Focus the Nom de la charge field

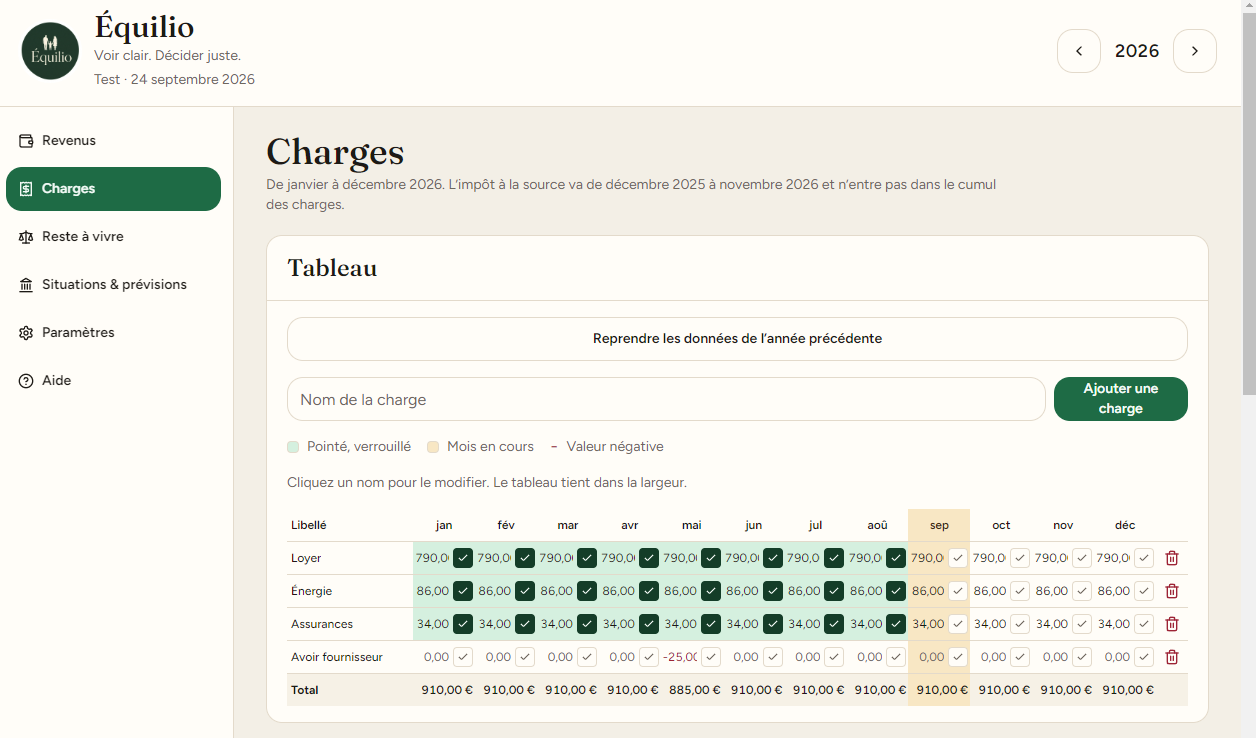[x=666, y=399]
